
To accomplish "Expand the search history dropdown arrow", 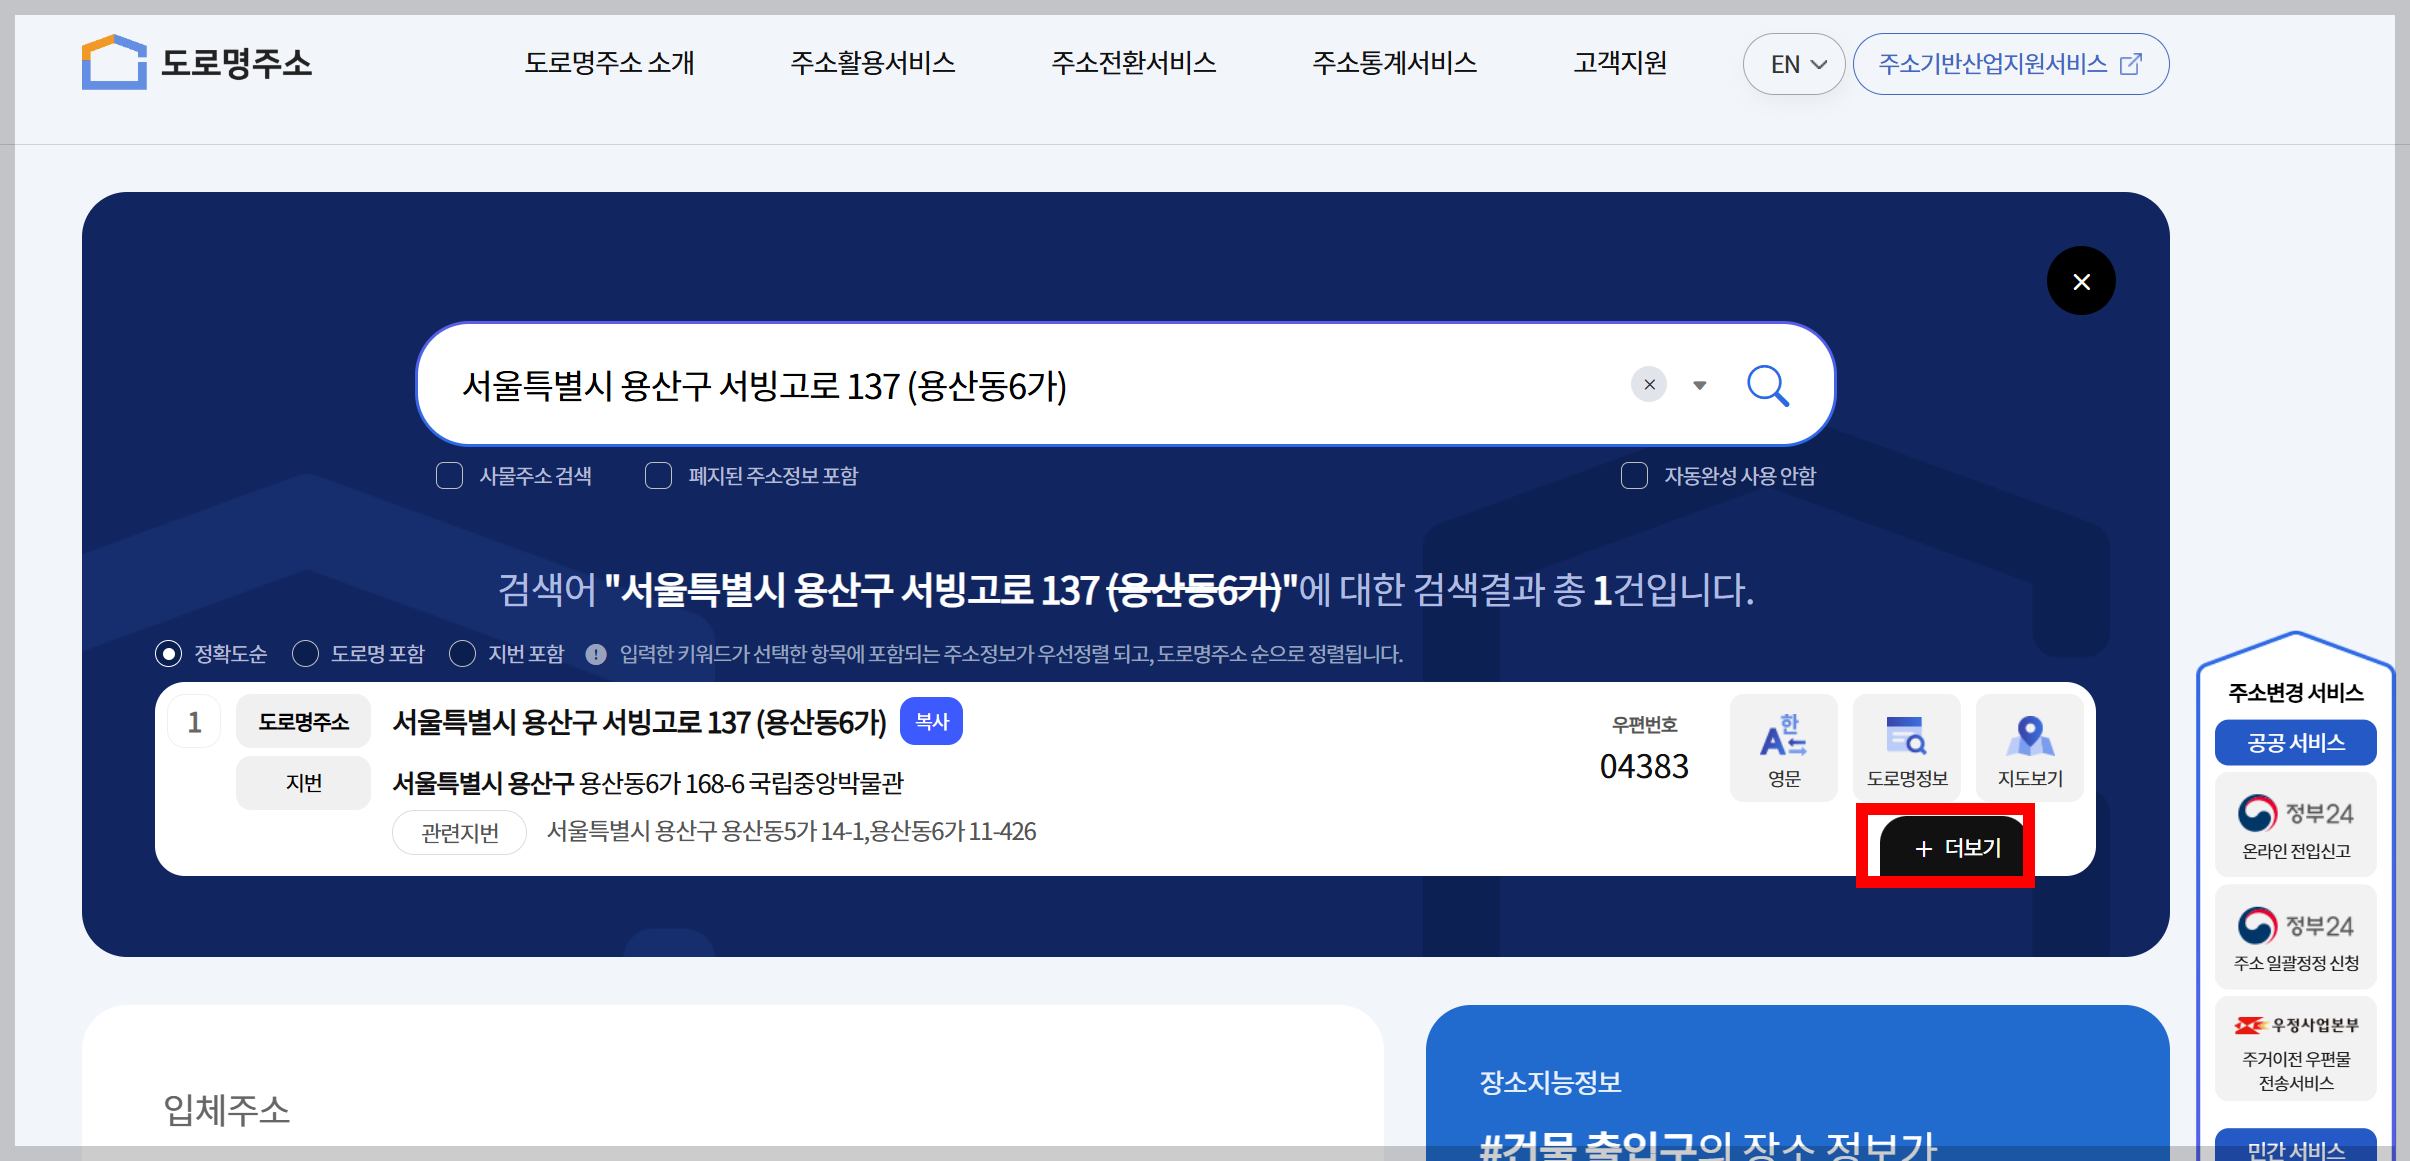I will click(1700, 385).
